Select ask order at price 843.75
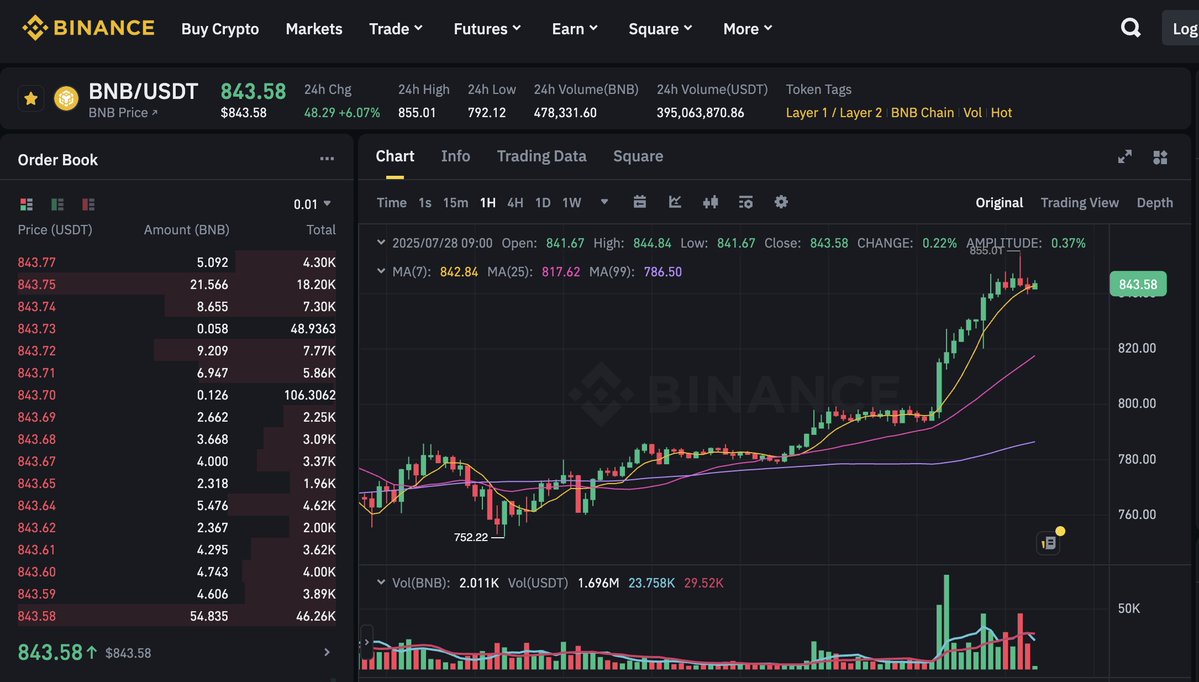 coord(177,284)
